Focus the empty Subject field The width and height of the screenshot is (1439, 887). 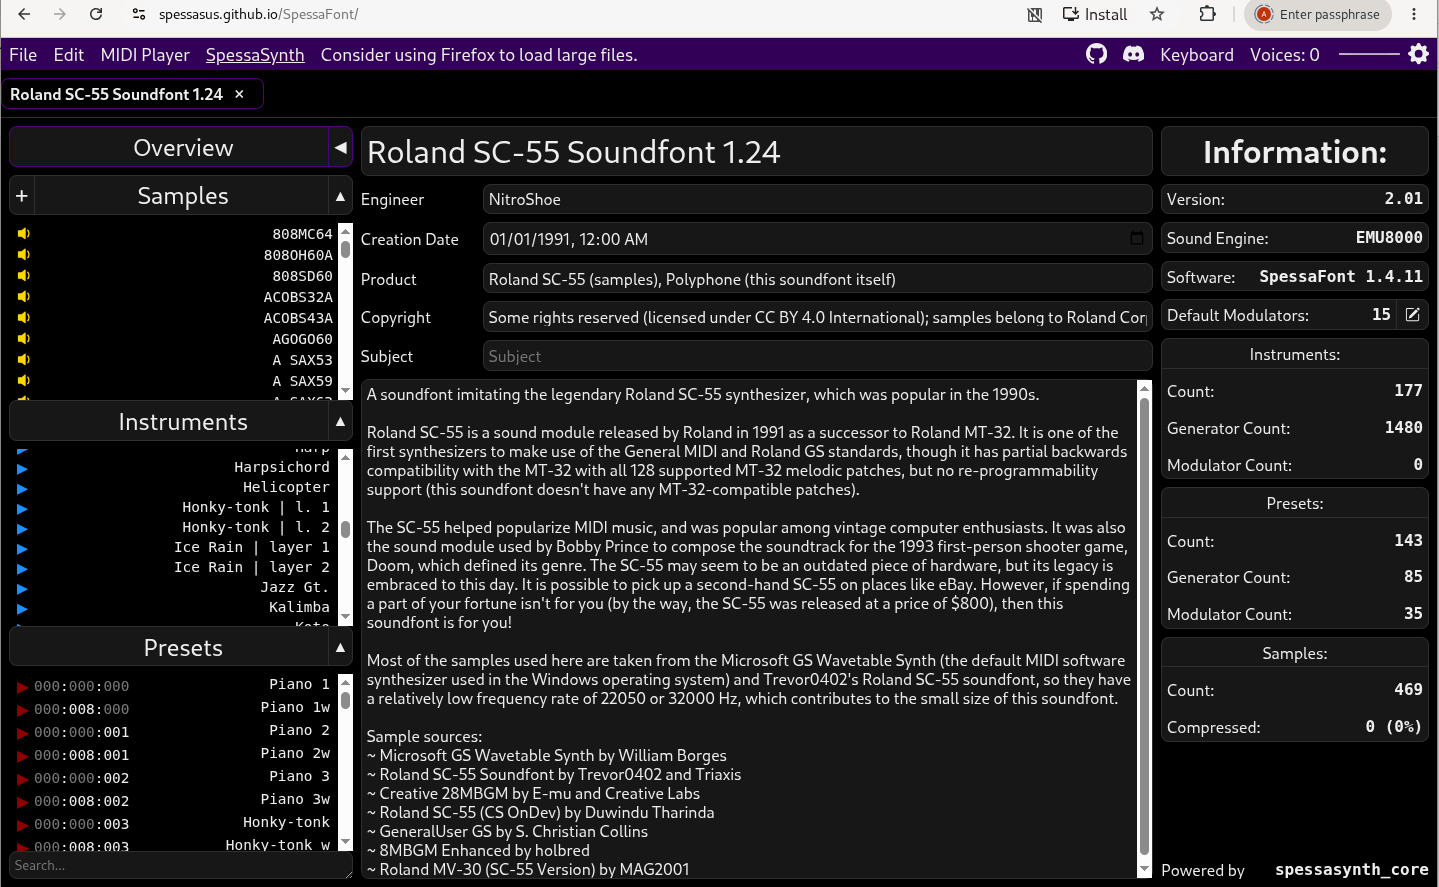click(x=817, y=356)
